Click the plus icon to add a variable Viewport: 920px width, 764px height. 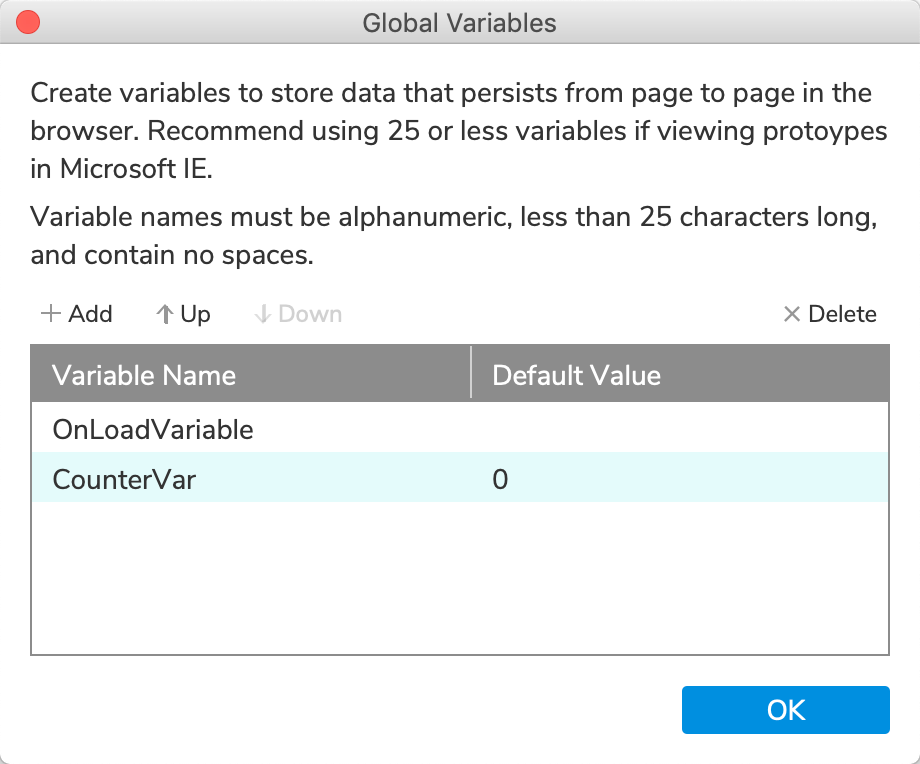pos(50,314)
